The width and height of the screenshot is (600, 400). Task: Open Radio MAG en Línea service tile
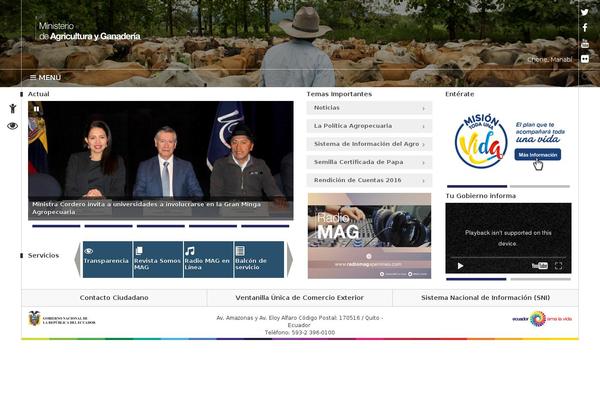tap(208, 259)
